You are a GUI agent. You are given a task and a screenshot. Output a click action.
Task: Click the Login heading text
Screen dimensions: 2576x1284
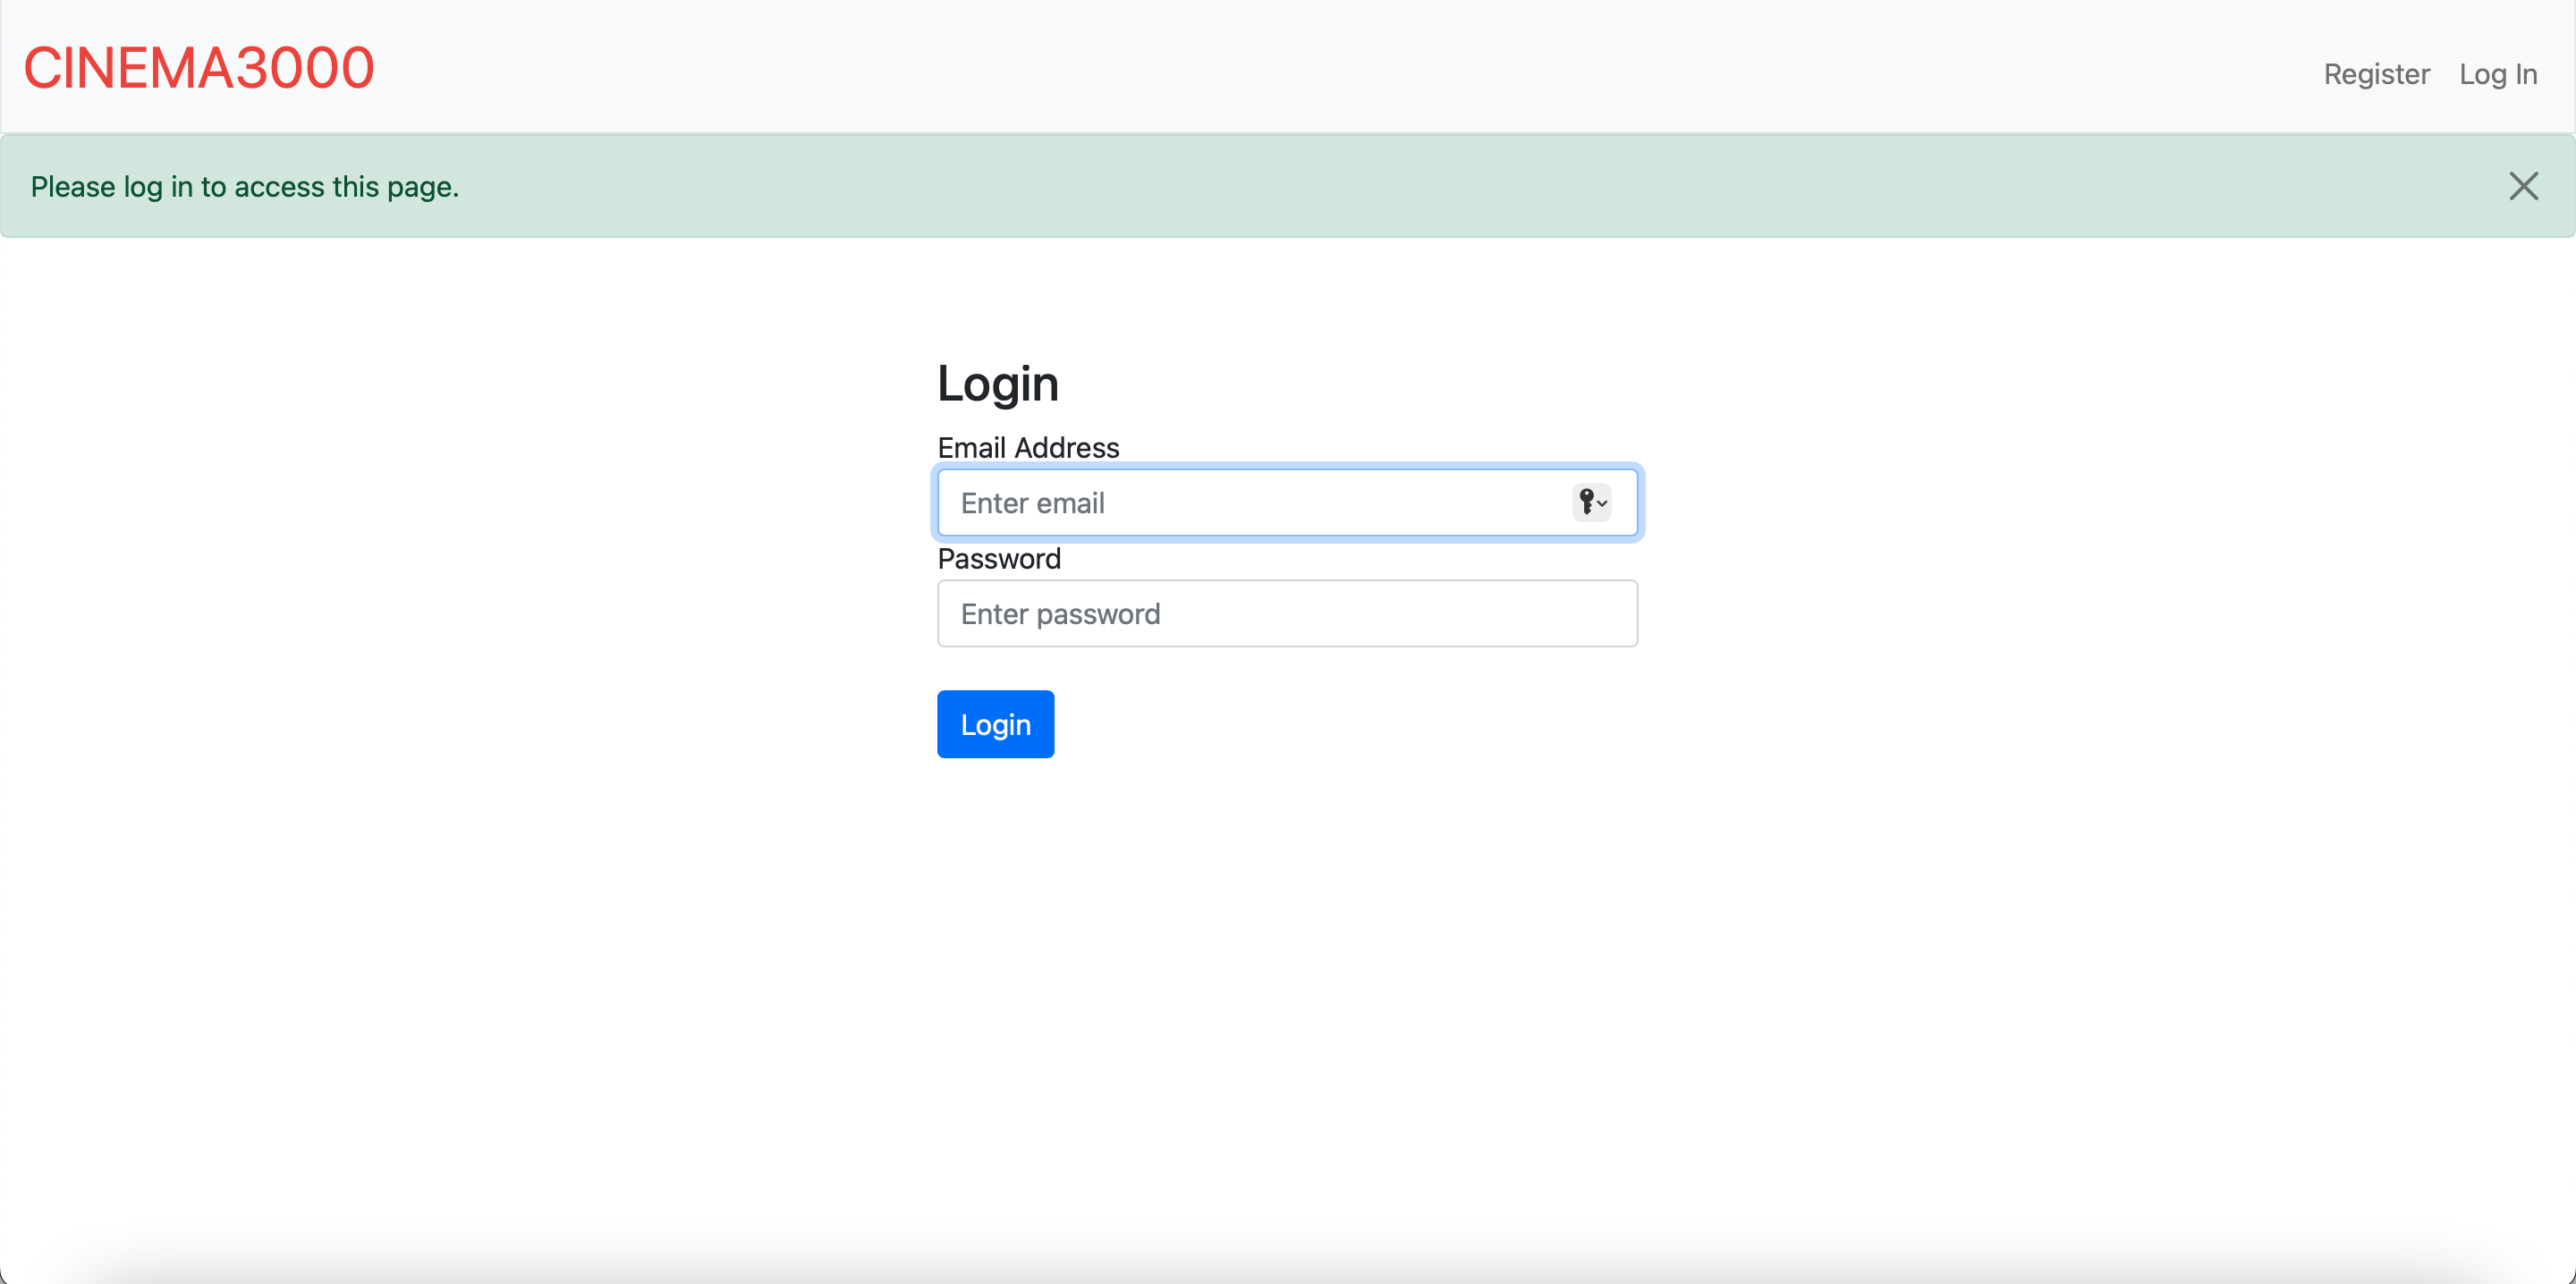coord(997,384)
